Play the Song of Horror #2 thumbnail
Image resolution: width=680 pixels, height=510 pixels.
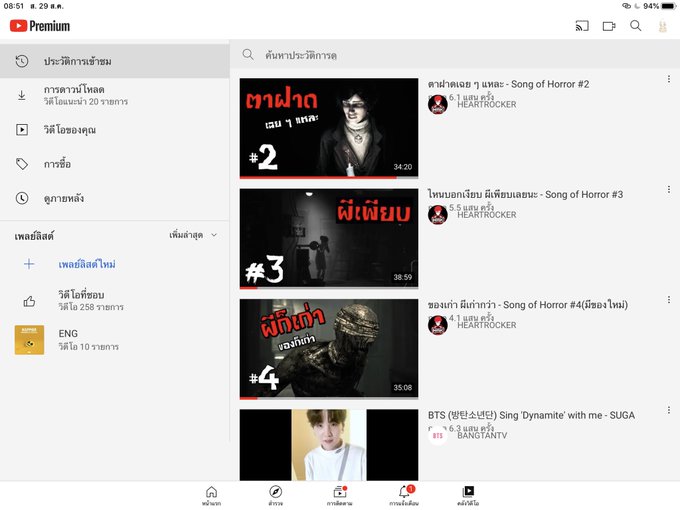329,128
